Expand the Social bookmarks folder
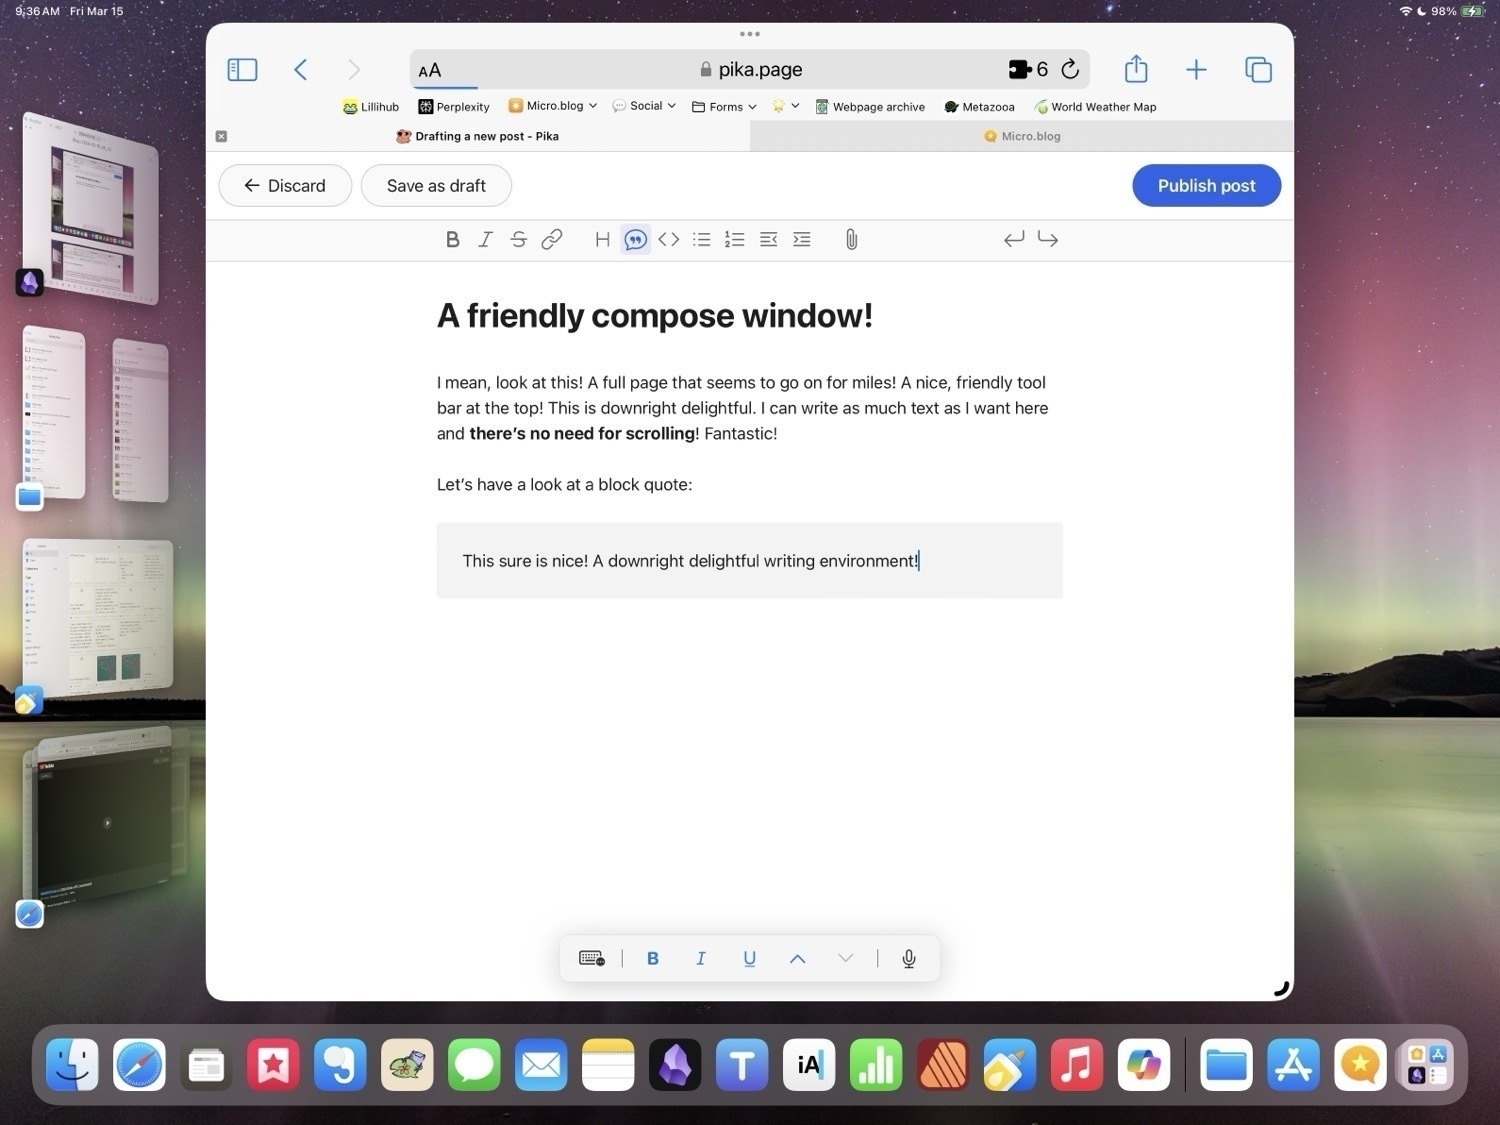 [644, 106]
